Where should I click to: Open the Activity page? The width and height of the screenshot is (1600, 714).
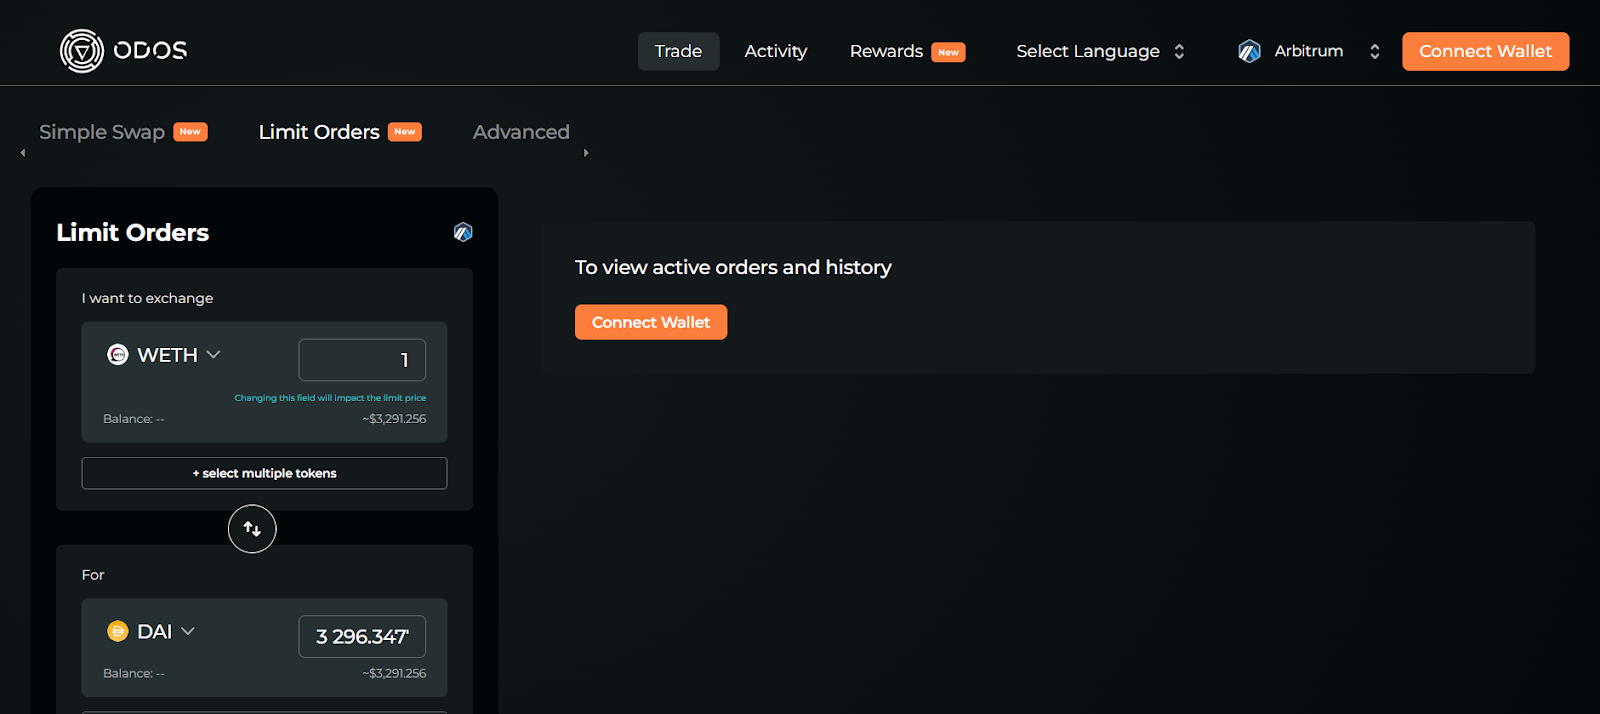[x=775, y=51]
